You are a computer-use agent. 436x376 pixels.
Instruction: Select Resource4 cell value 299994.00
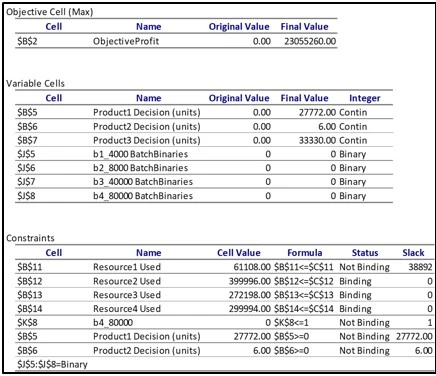tap(250, 309)
